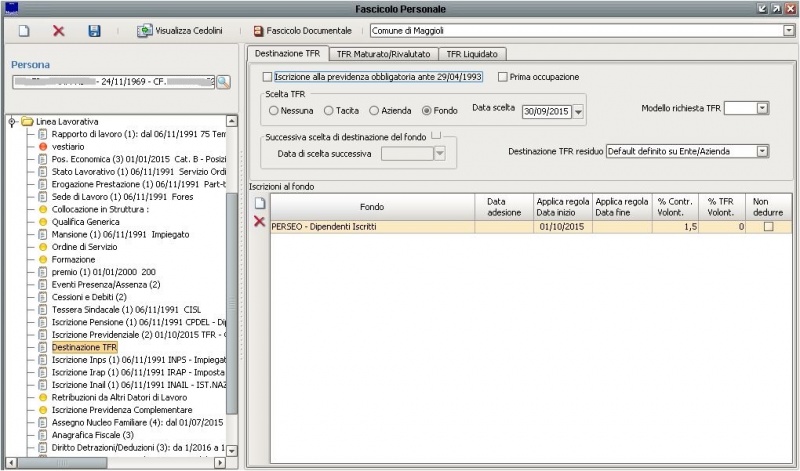Open the Comune di Maggioli dropdown
Image resolution: width=800 pixels, height=471 pixels.
click(x=788, y=31)
